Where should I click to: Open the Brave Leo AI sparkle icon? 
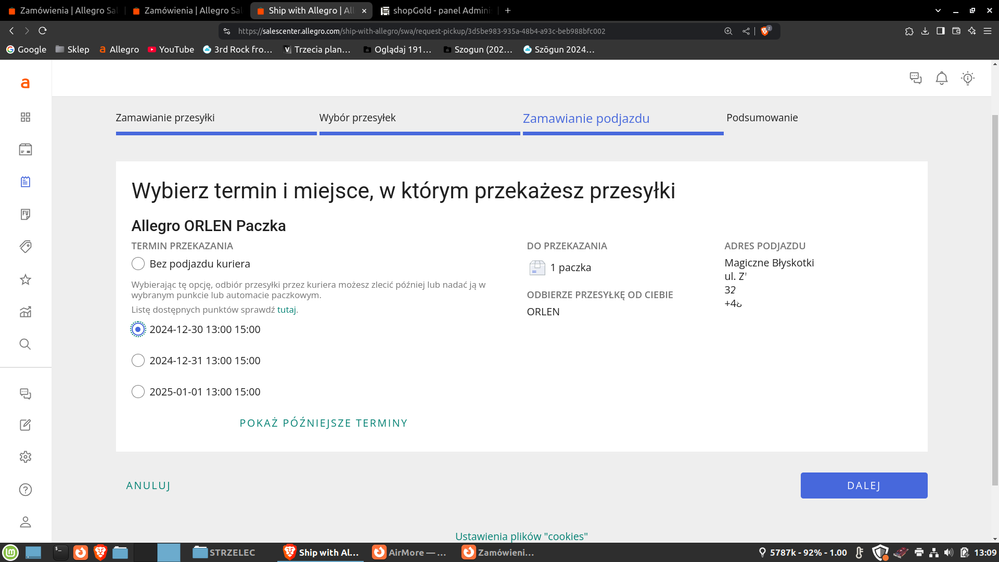pyautogui.click(x=972, y=31)
